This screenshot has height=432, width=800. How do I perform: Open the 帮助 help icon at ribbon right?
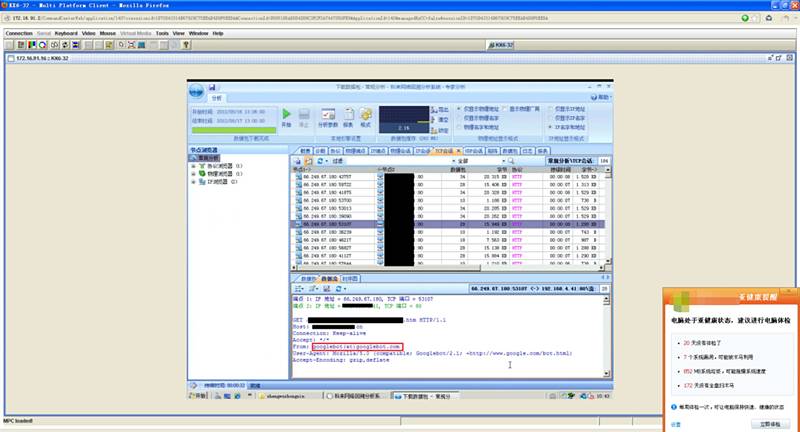pyautogui.click(x=594, y=97)
